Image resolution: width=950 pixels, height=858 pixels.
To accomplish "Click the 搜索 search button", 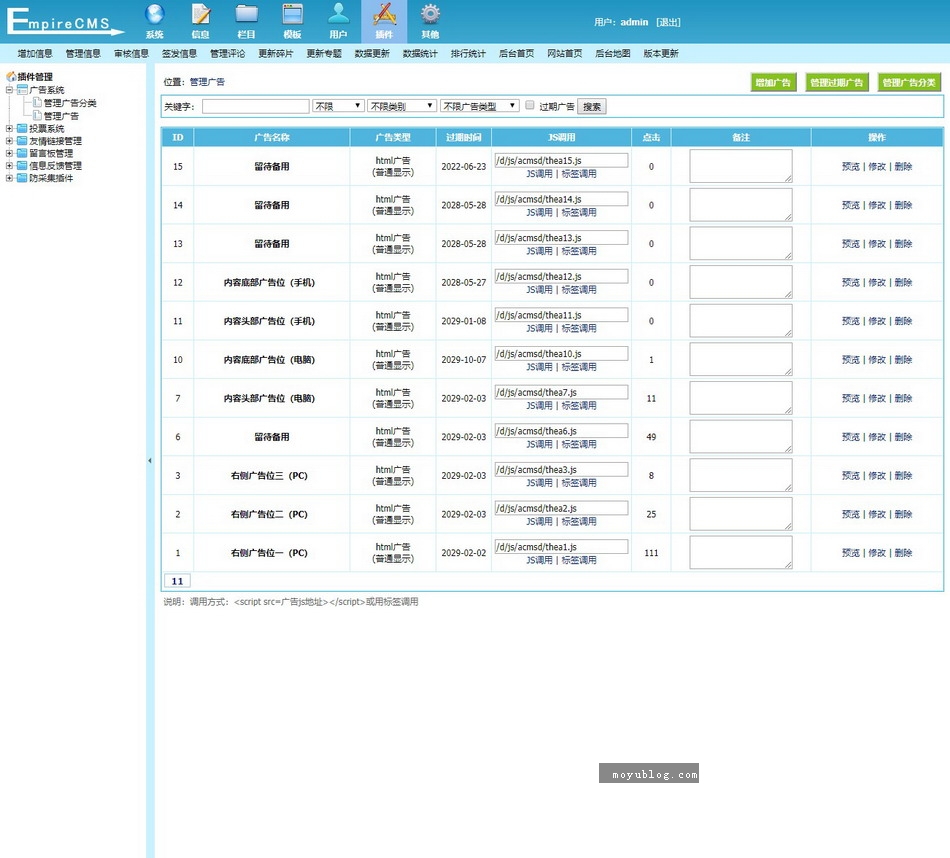I will pyautogui.click(x=592, y=107).
